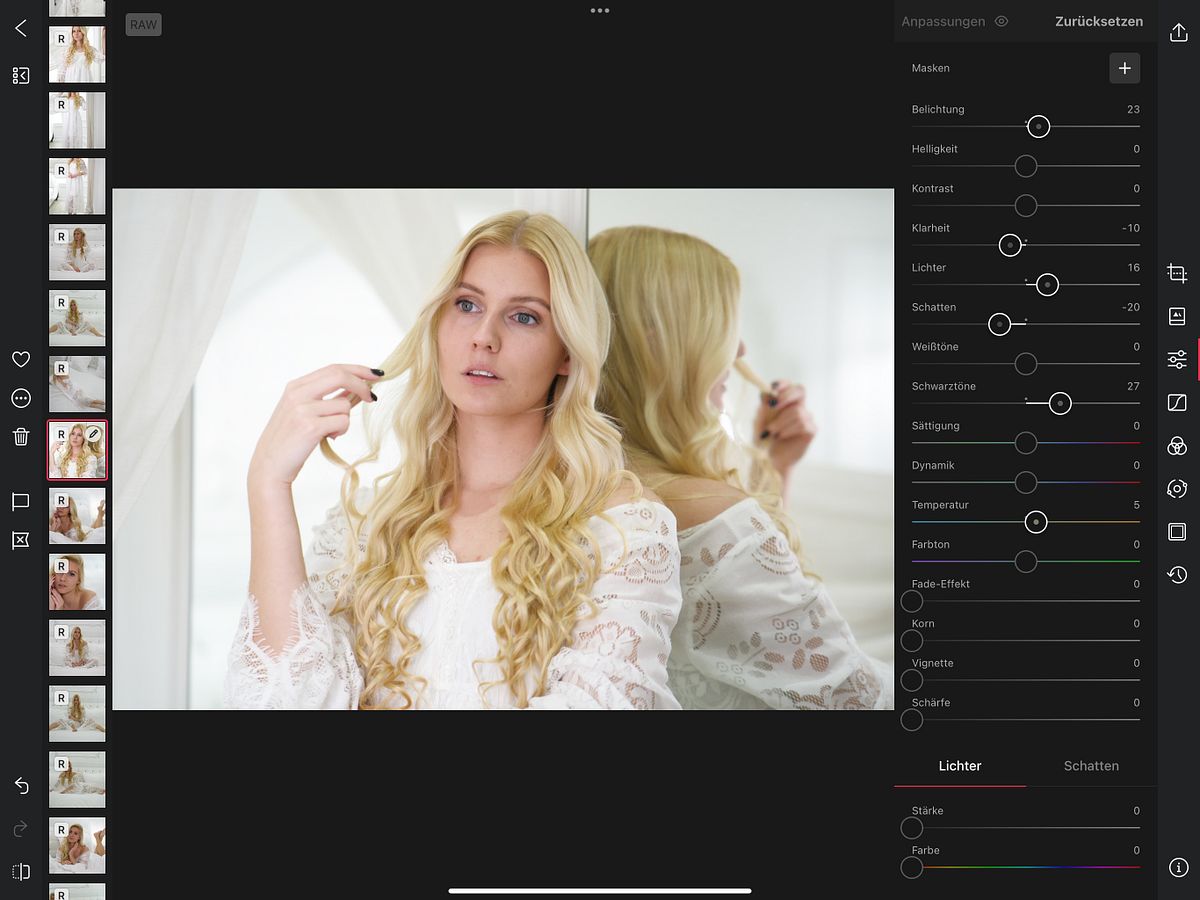Open the share export icon
This screenshot has height=900, width=1200.
click(1177, 31)
